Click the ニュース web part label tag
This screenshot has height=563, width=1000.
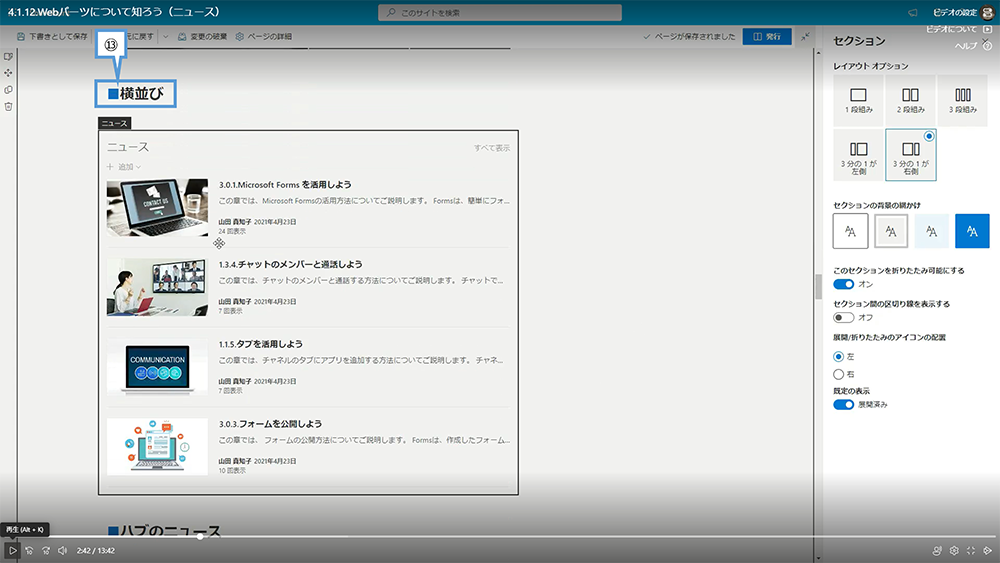115,123
